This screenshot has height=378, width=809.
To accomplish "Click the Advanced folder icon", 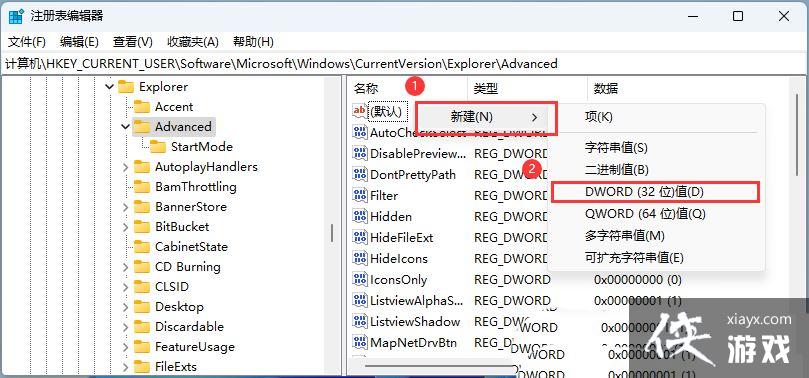I will pos(141,127).
